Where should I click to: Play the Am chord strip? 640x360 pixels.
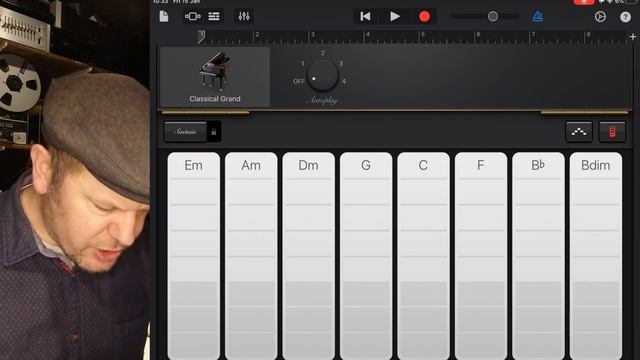click(x=251, y=256)
